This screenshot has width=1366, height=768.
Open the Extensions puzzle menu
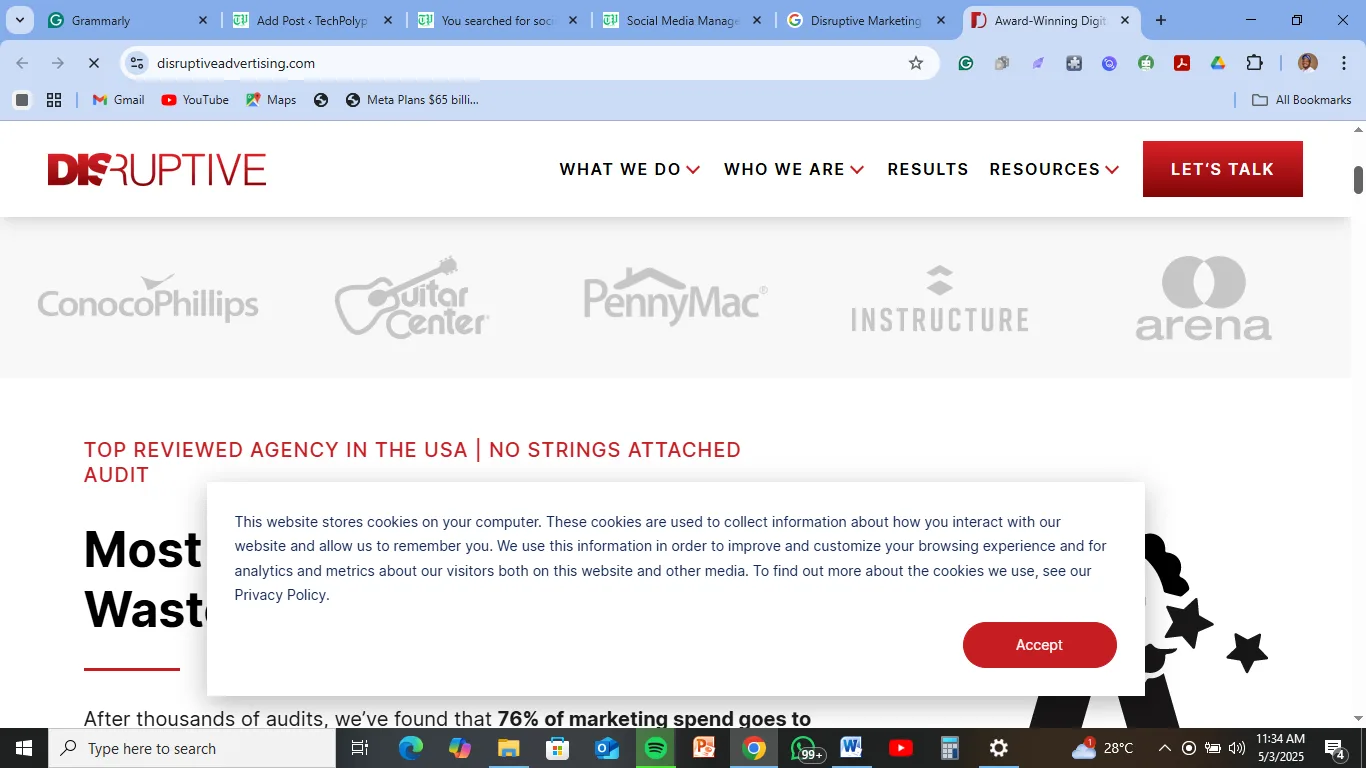tap(1254, 63)
